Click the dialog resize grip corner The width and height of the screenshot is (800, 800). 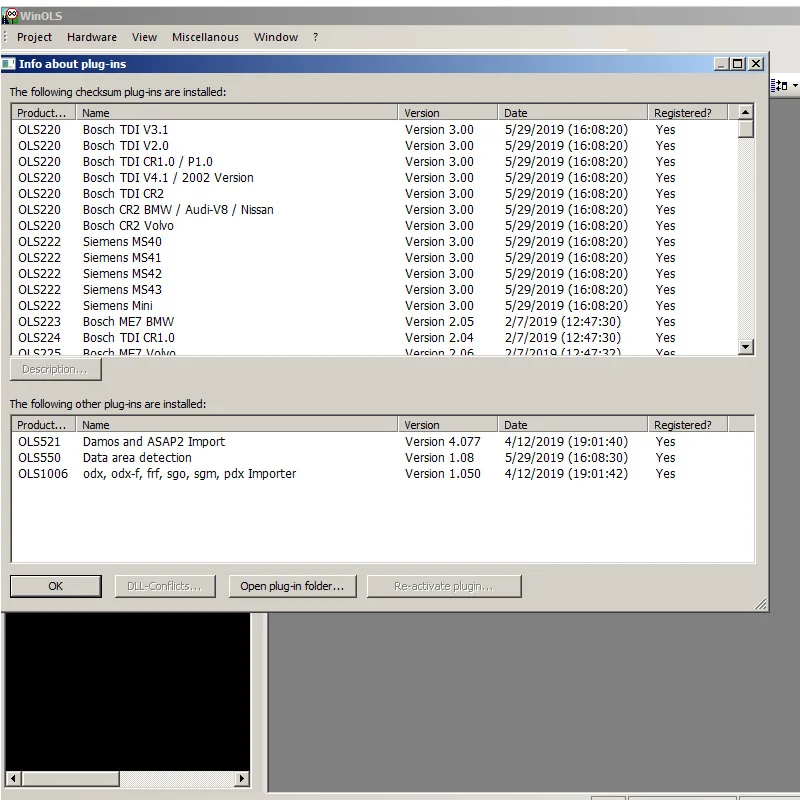tap(761, 604)
